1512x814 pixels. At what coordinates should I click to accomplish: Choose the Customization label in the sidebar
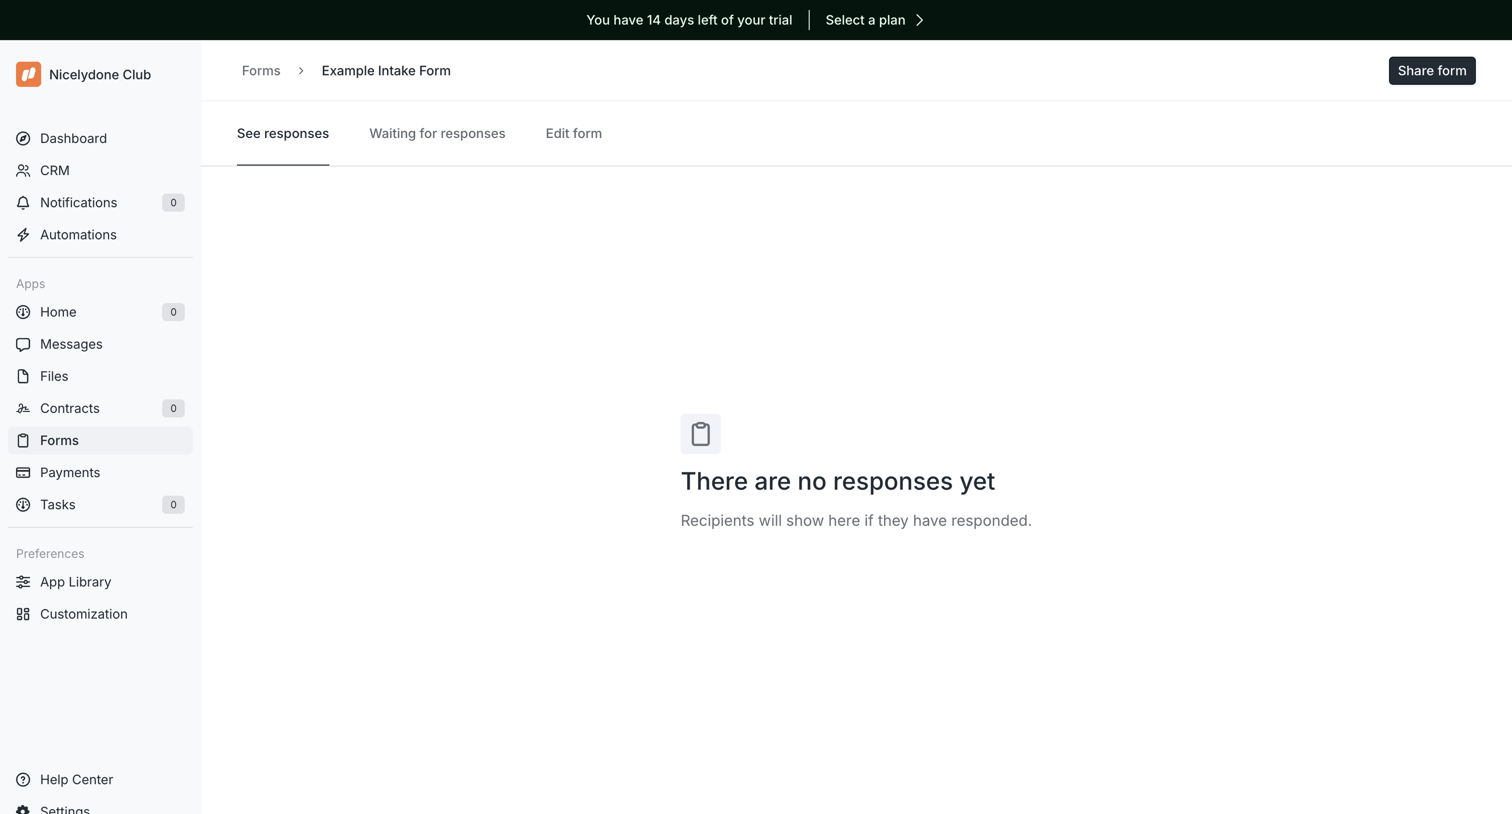click(x=84, y=614)
